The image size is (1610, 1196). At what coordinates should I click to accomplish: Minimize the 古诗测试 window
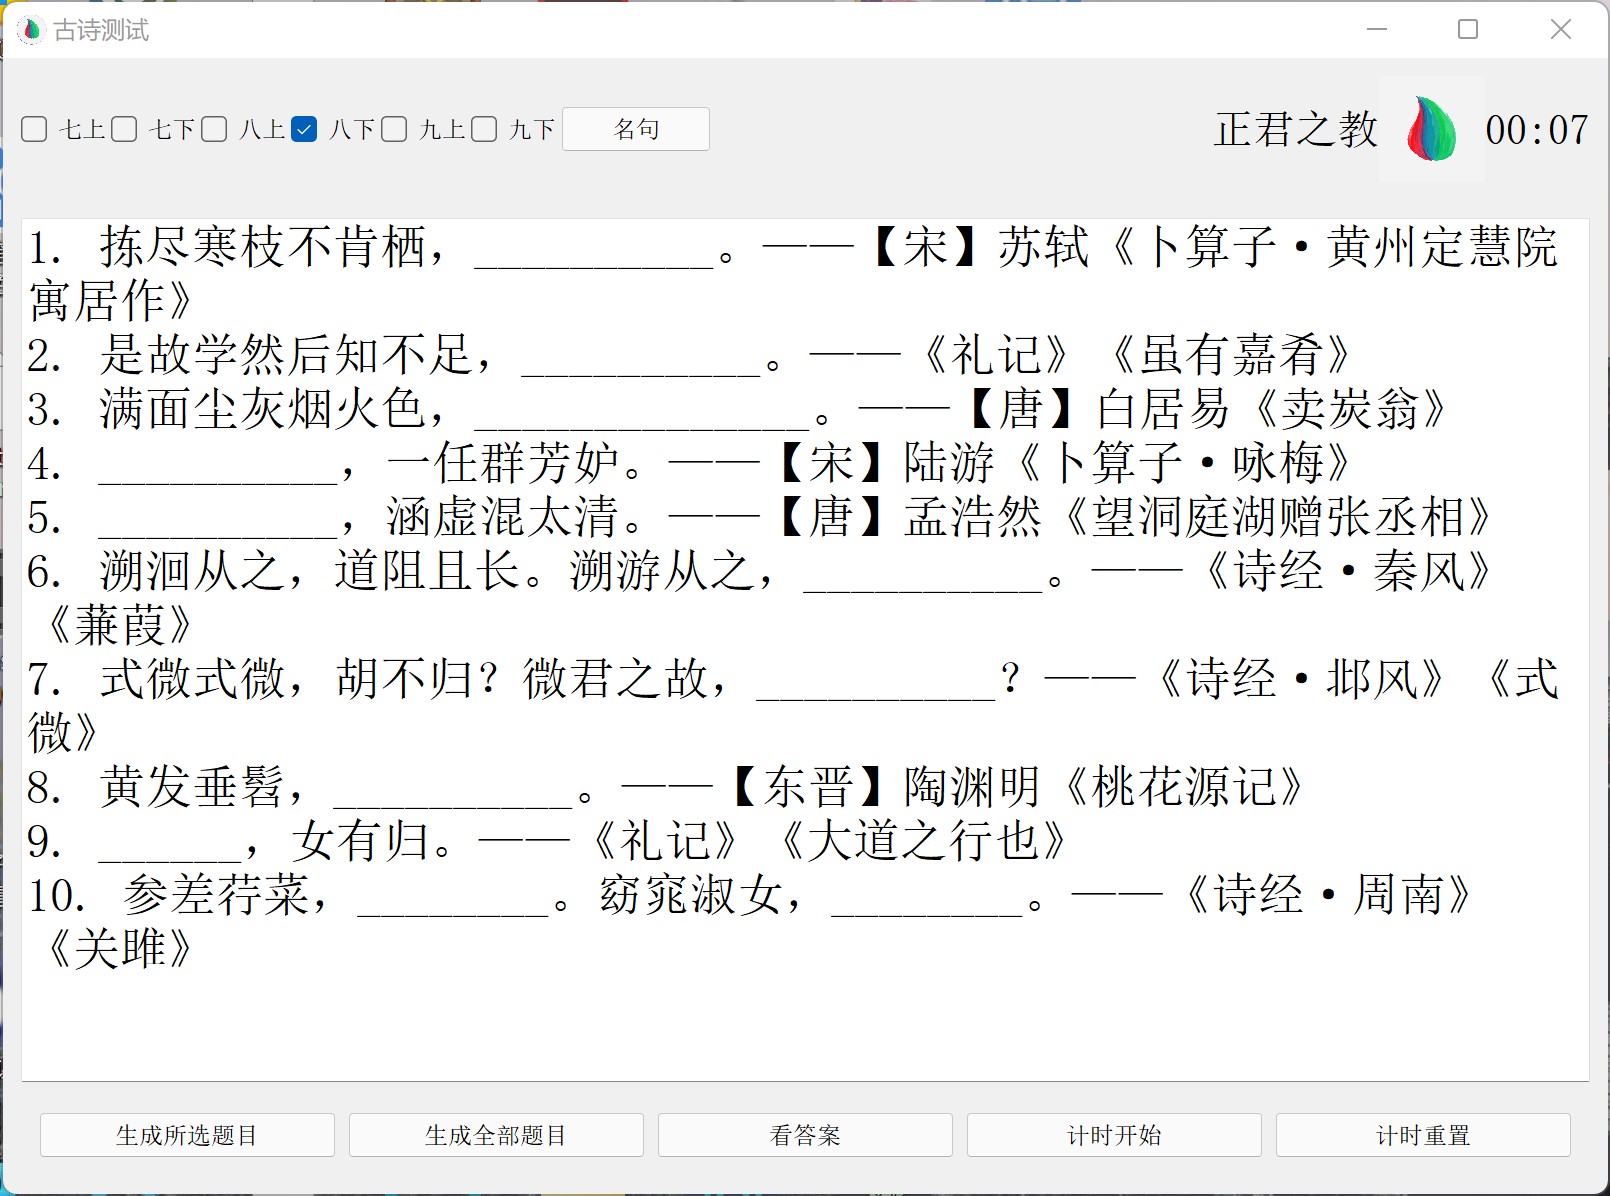pyautogui.click(x=1377, y=29)
